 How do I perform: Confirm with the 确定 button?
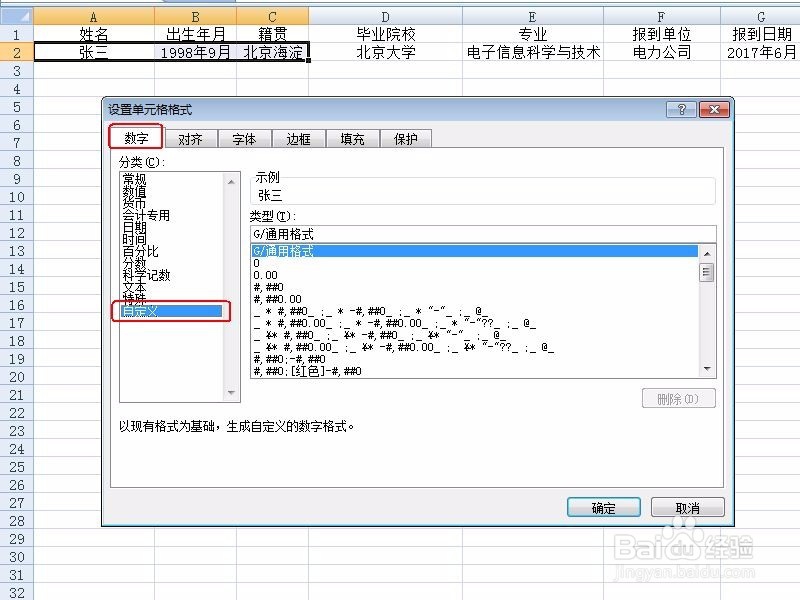604,508
